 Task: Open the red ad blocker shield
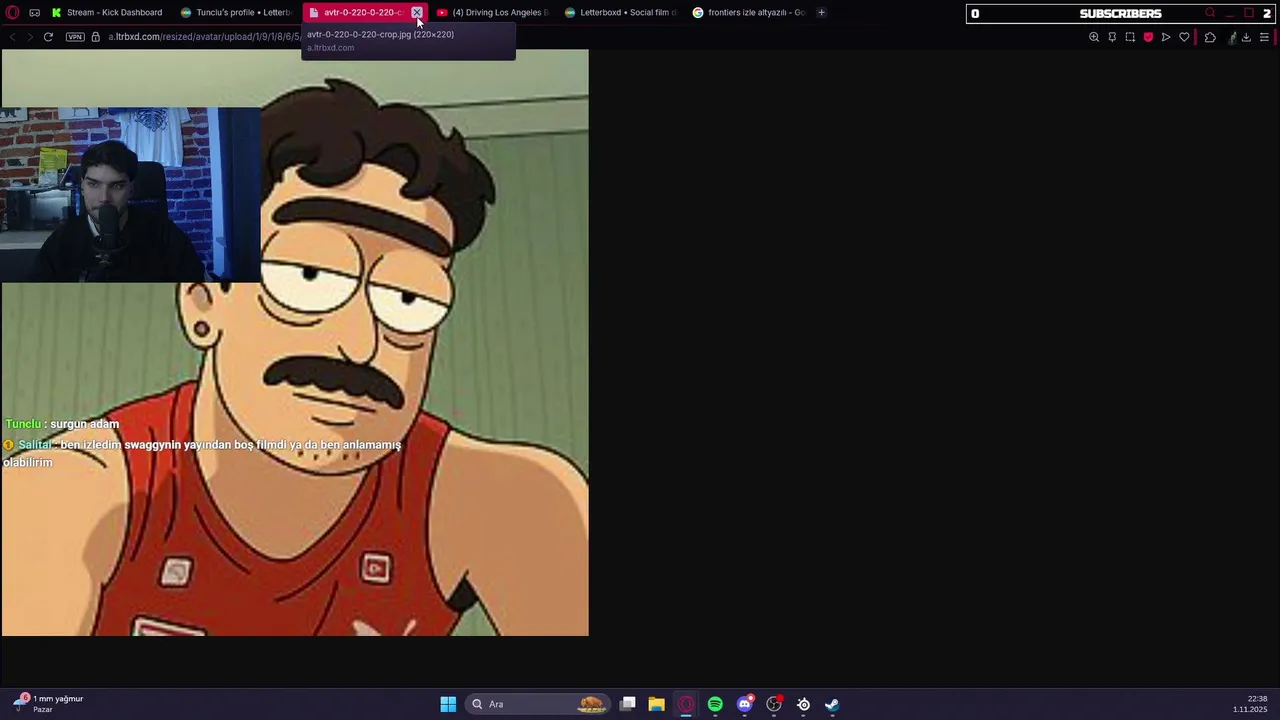click(1148, 37)
